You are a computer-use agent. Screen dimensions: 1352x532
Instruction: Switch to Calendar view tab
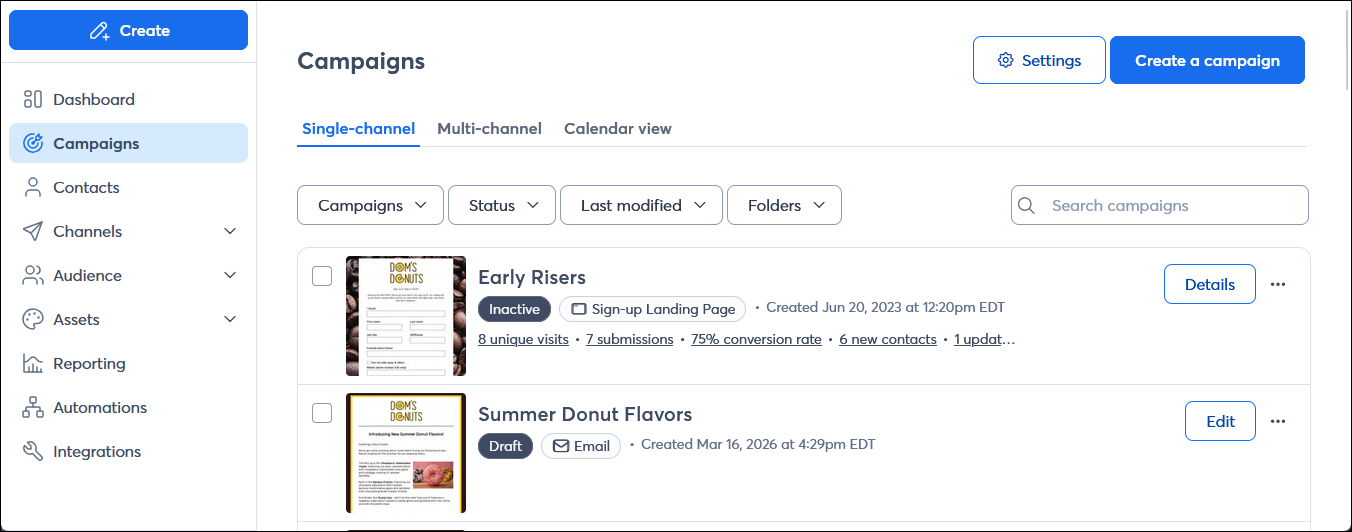(x=618, y=128)
